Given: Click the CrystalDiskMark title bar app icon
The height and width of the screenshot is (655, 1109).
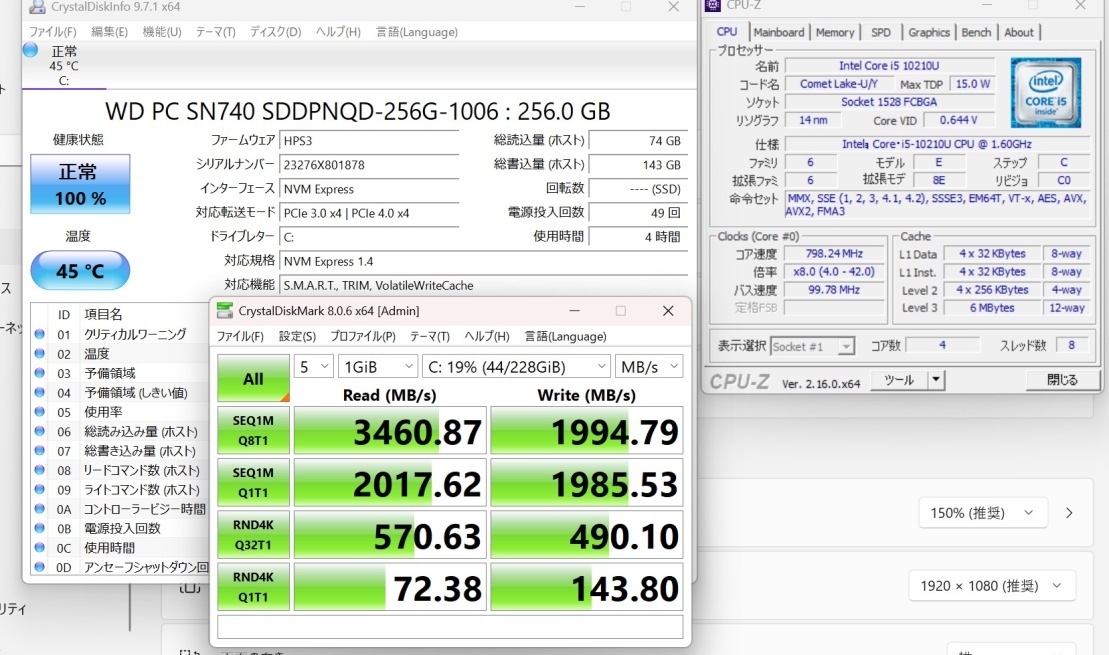Looking at the screenshot, I should (x=224, y=311).
